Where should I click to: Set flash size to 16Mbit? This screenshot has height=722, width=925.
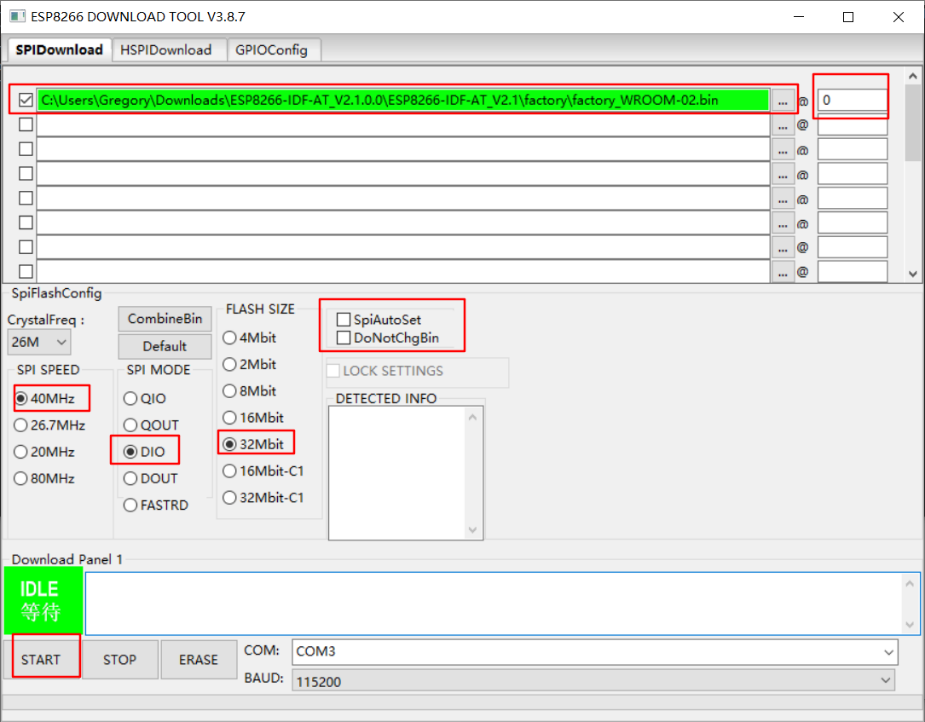tap(254, 418)
